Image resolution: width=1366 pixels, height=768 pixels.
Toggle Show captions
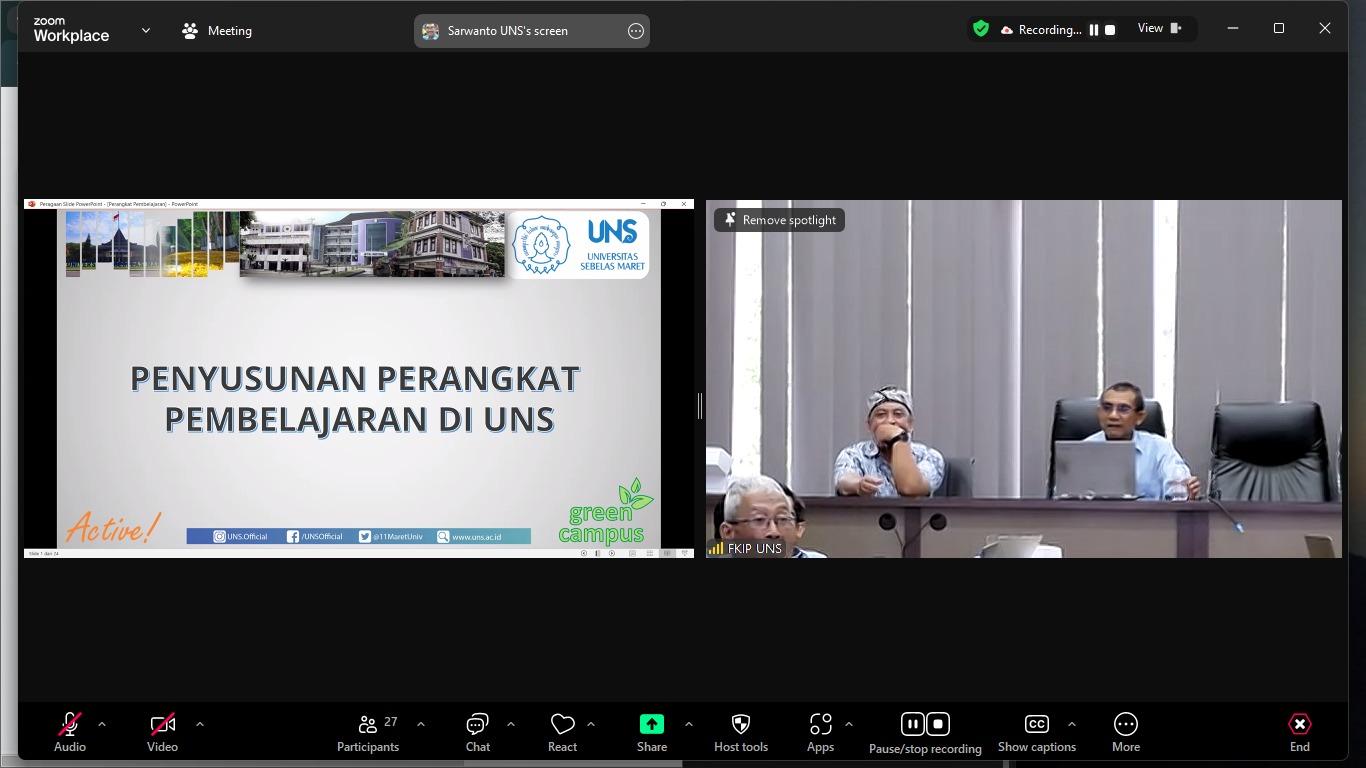1036,732
